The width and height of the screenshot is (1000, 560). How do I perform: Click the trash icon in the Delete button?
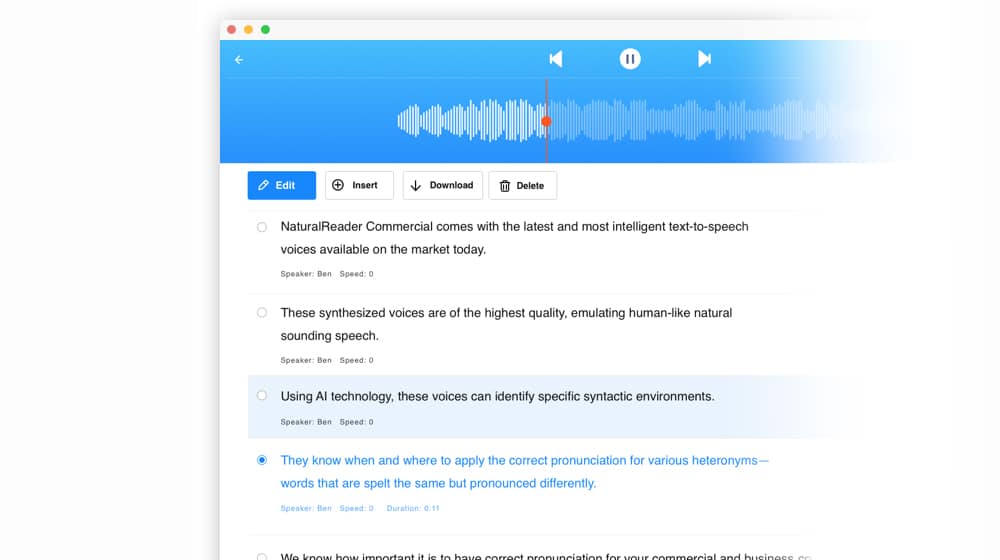tap(504, 186)
